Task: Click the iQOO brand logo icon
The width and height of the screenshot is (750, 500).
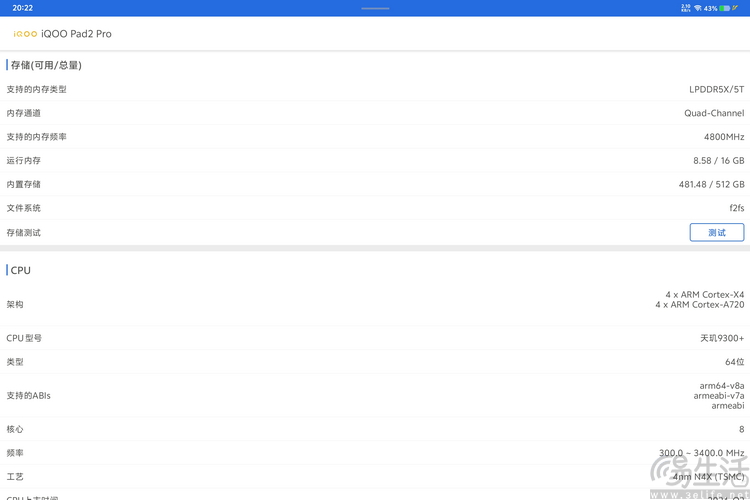Action: (x=25, y=34)
